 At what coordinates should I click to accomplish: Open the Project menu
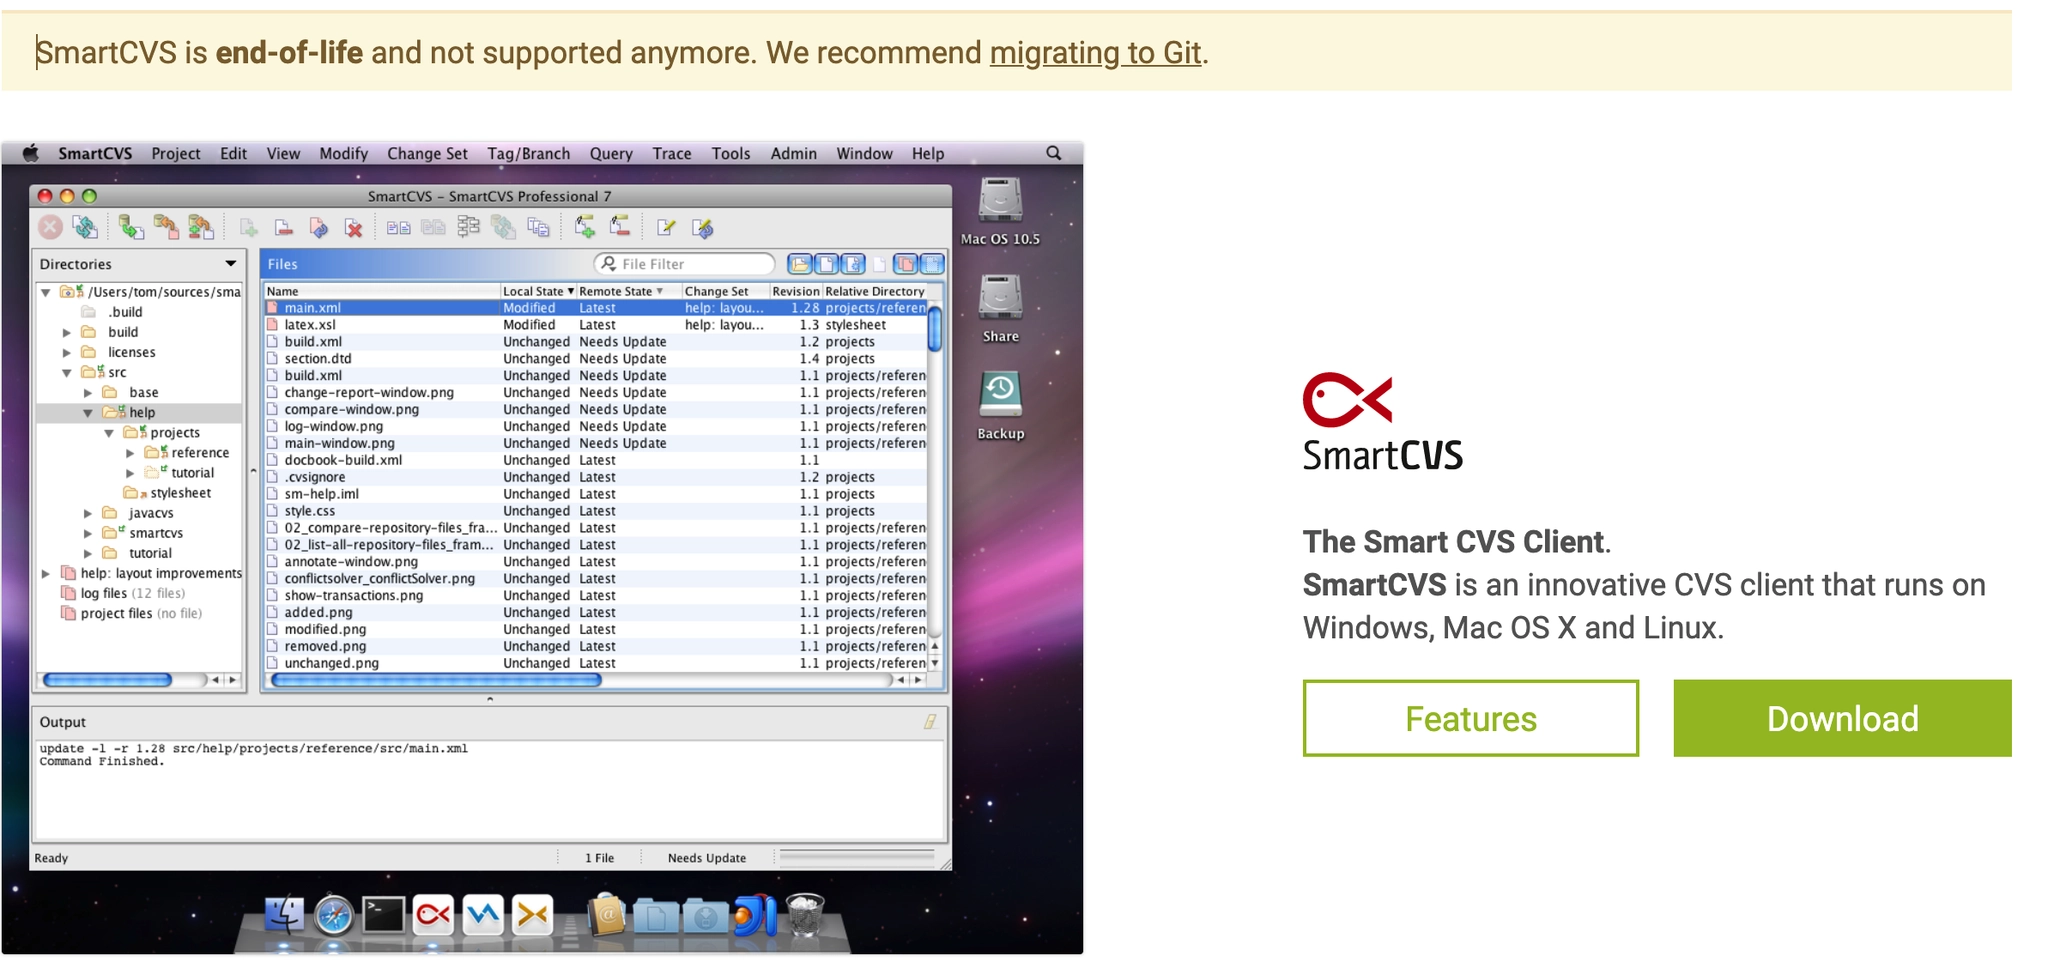(x=176, y=153)
